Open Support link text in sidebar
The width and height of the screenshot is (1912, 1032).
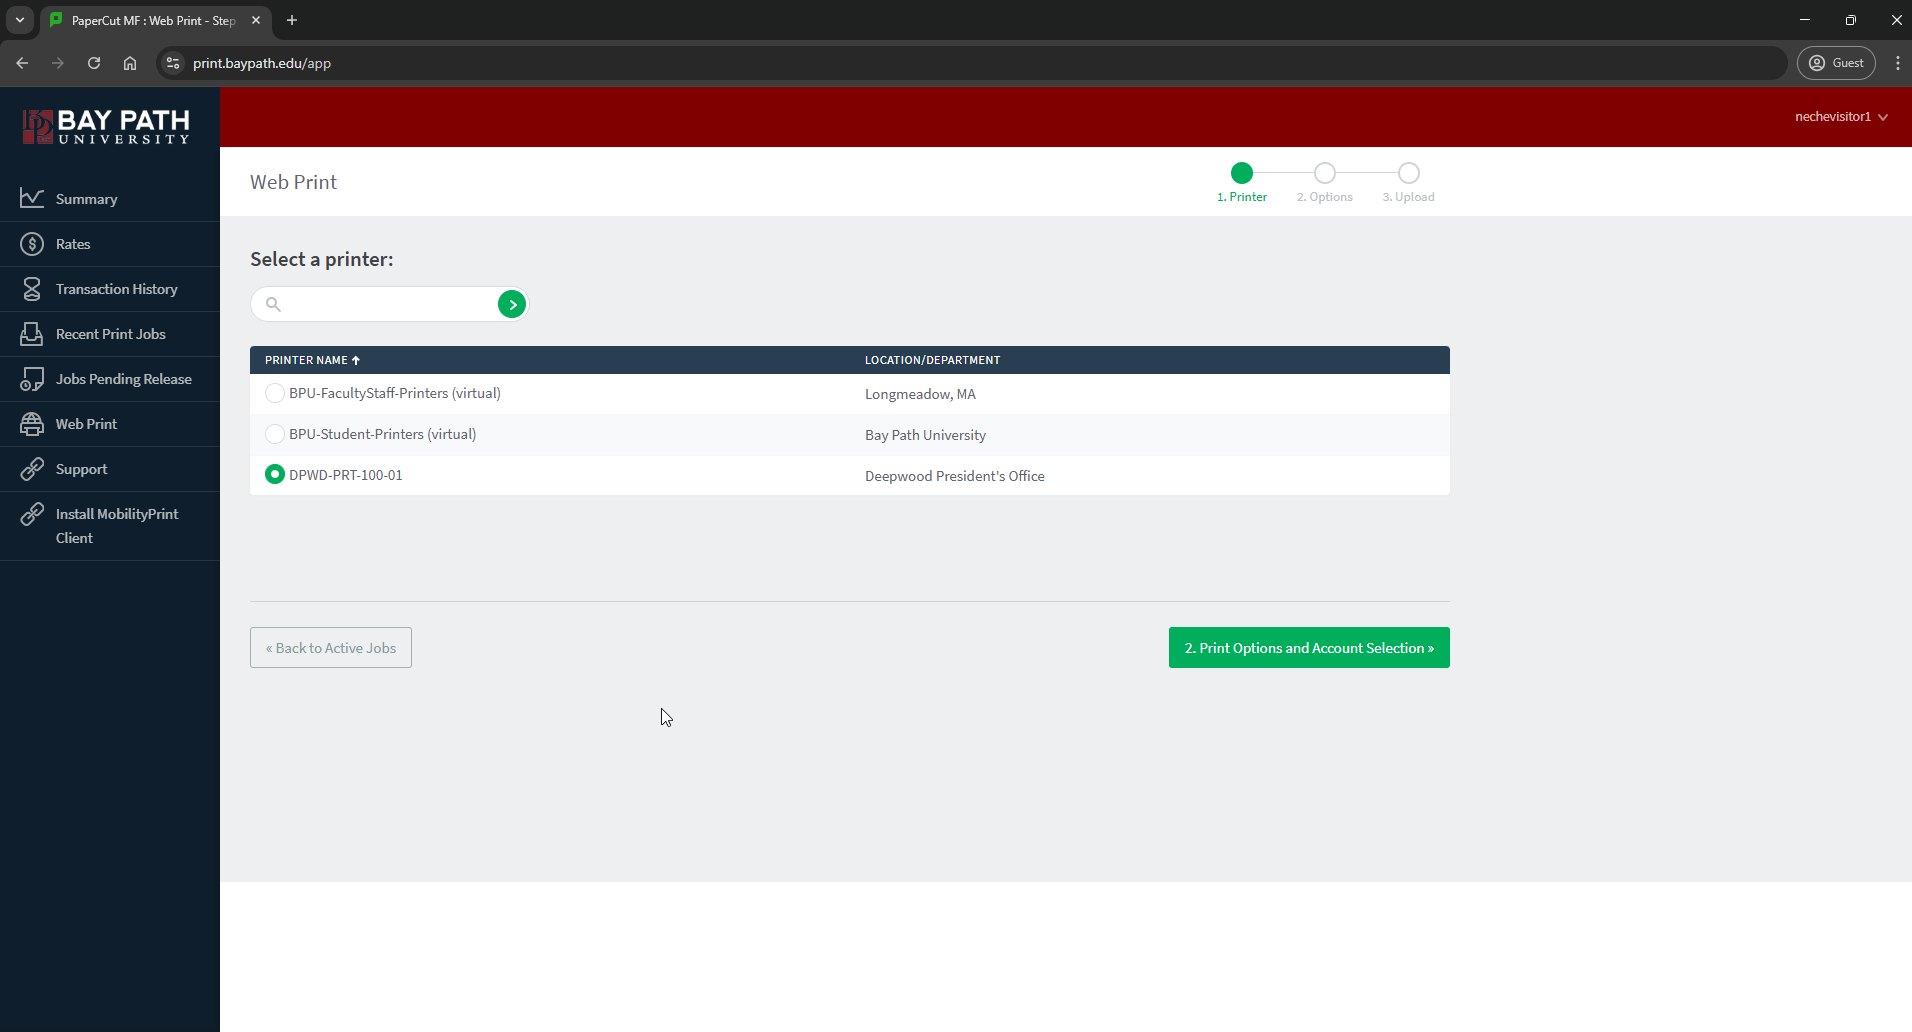tap(81, 469)
